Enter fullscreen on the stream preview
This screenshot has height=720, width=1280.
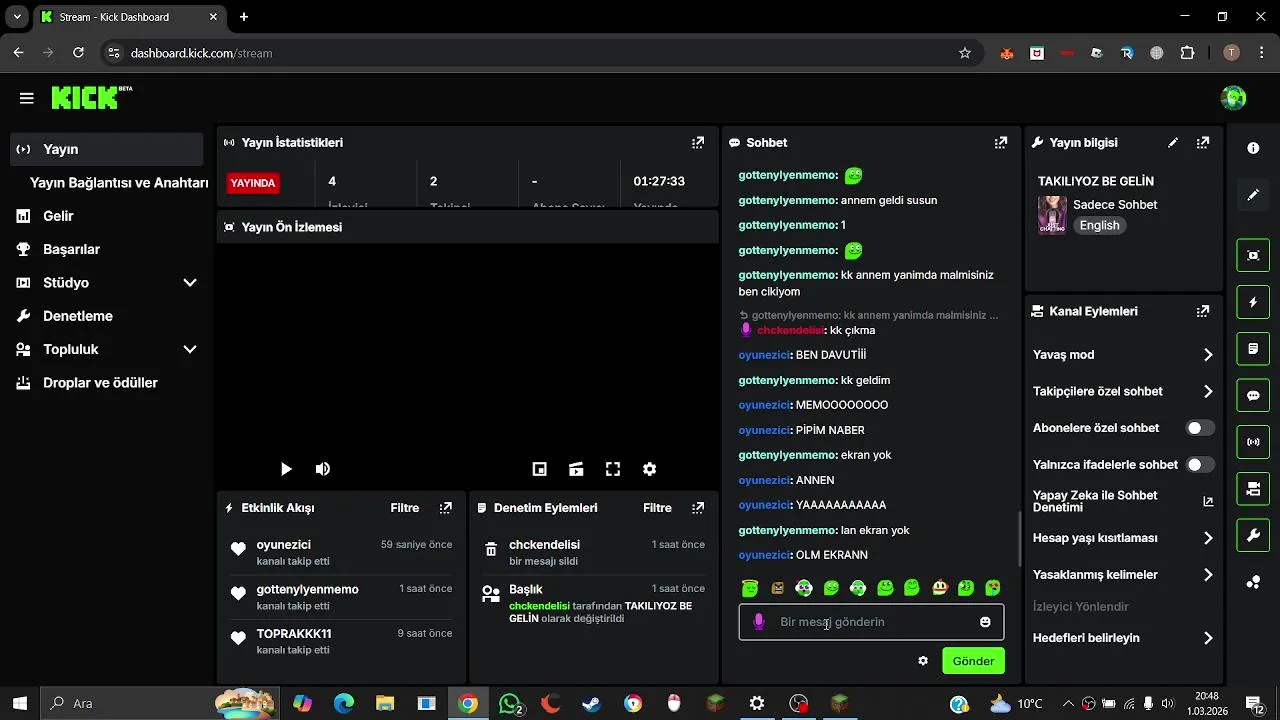point(613,469)
